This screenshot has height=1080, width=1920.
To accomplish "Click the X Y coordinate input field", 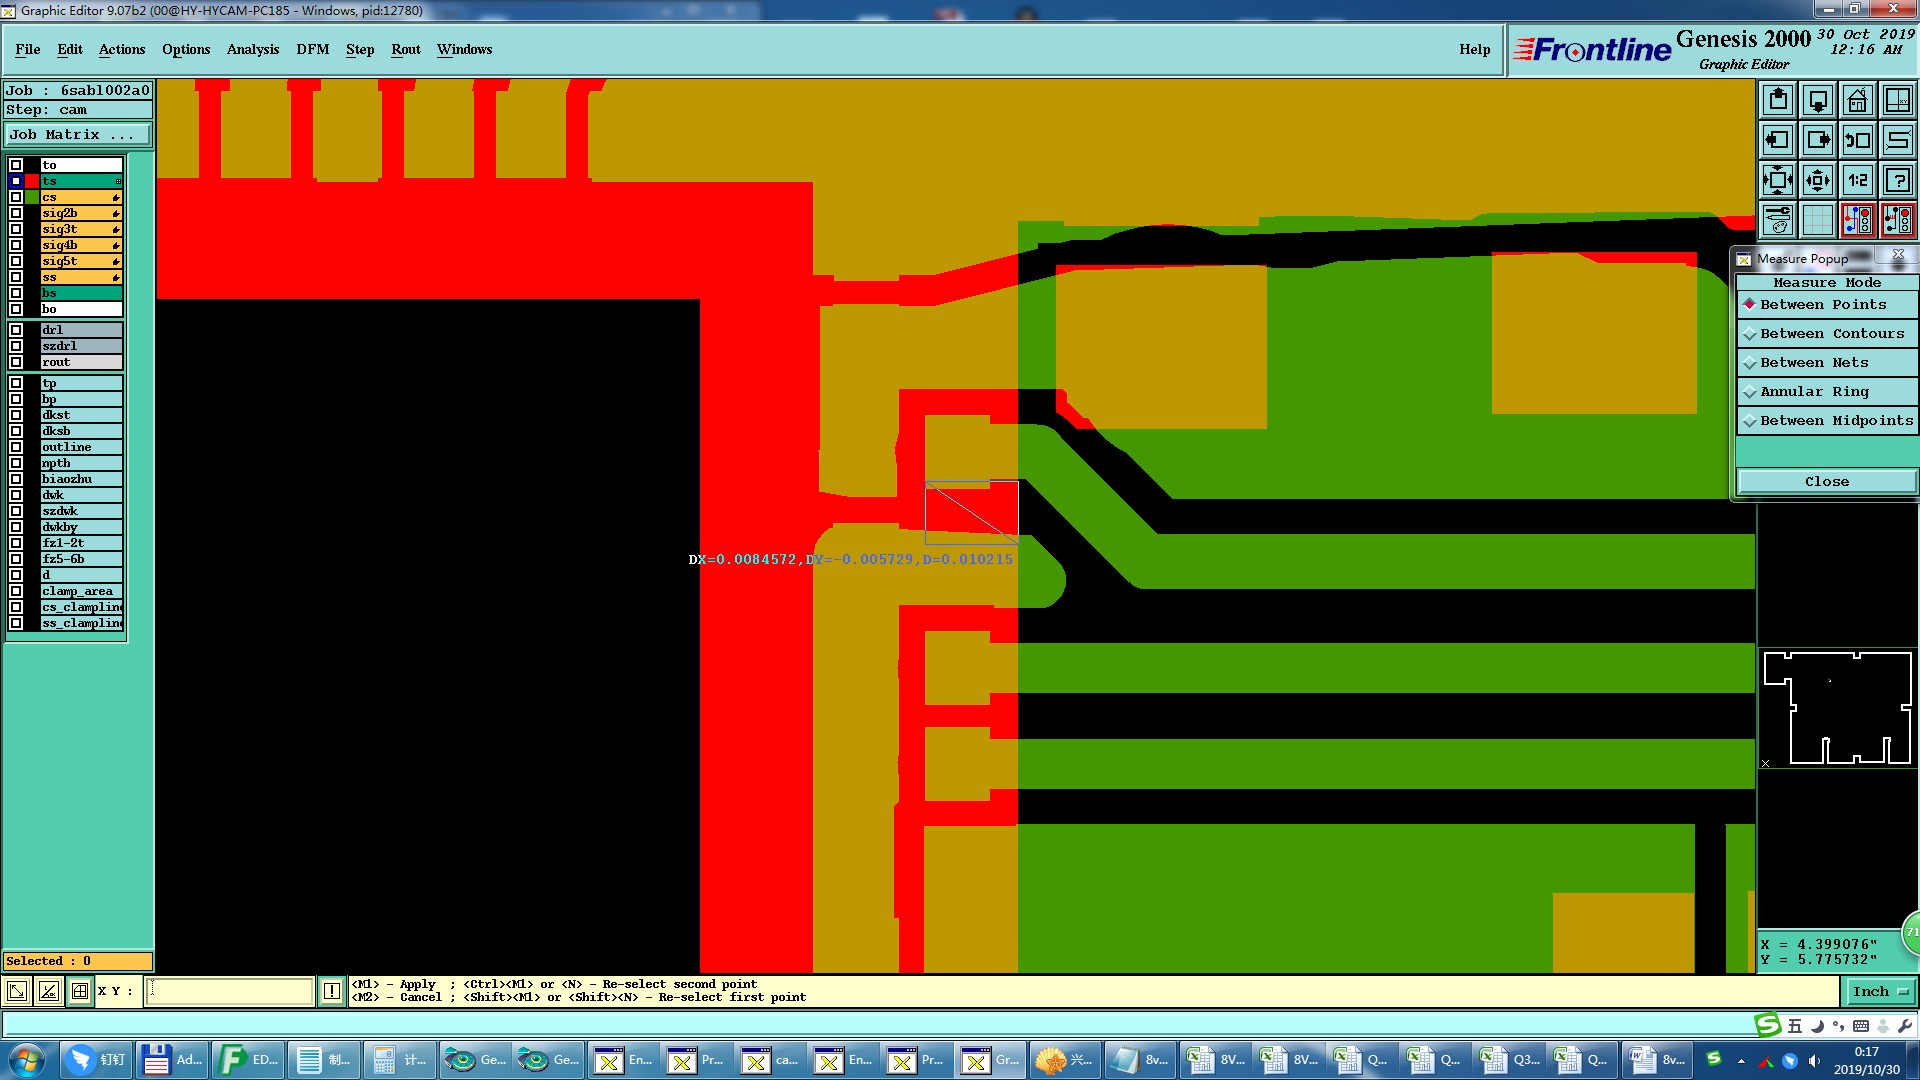I will point(230,991).
